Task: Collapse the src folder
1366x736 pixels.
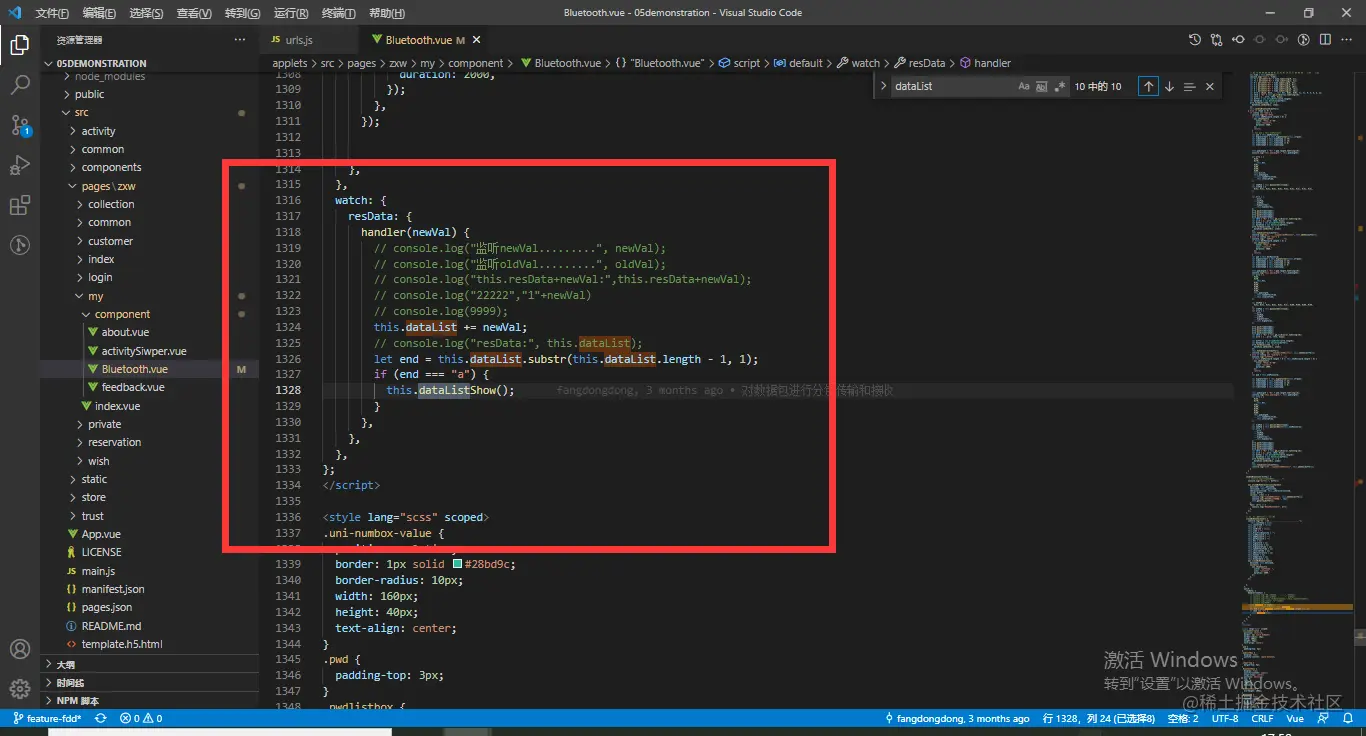Action: click(x=150, y=112)
